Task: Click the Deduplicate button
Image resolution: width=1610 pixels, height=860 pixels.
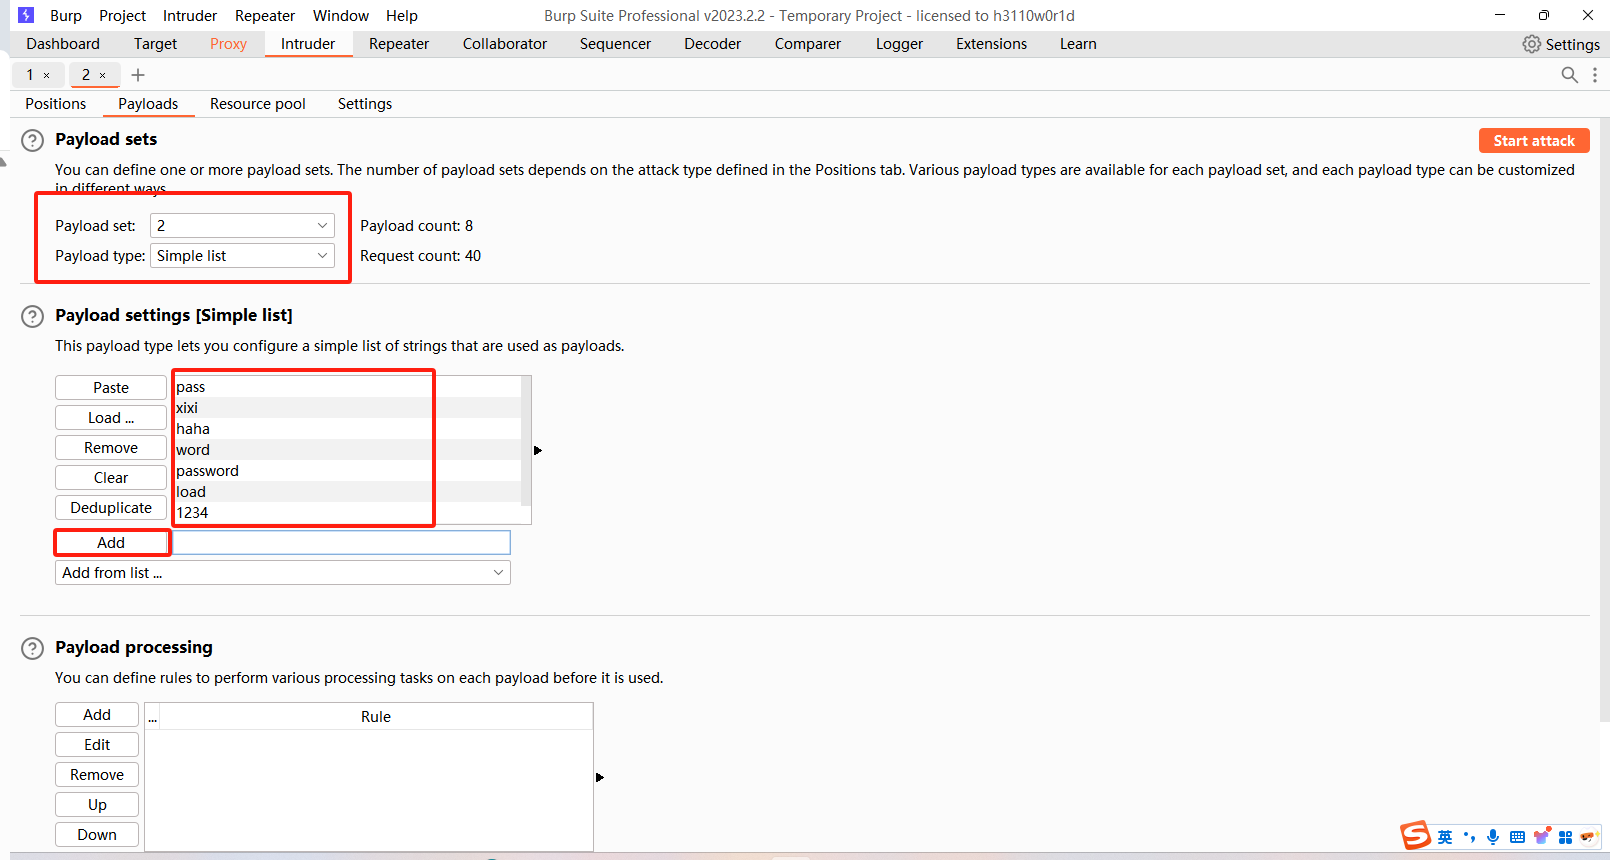Action: [x=111, y=508]
